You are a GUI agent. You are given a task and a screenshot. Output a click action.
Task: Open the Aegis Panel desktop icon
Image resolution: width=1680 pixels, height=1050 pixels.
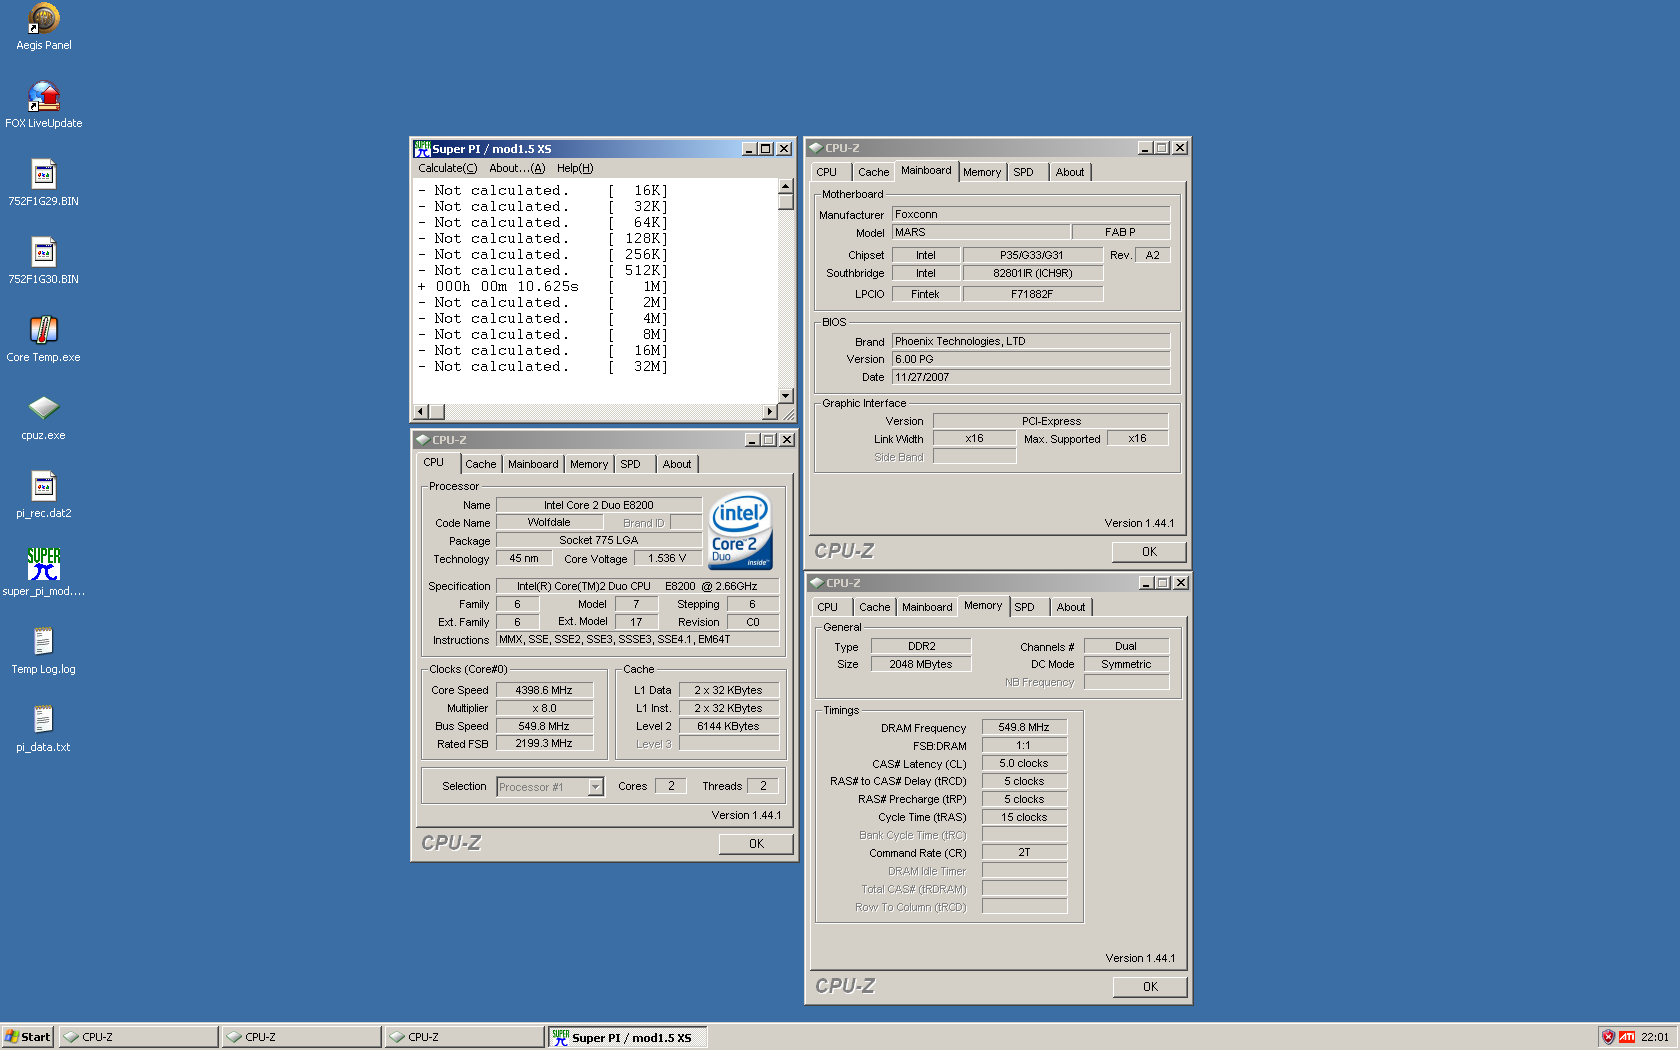pos(43,27)
